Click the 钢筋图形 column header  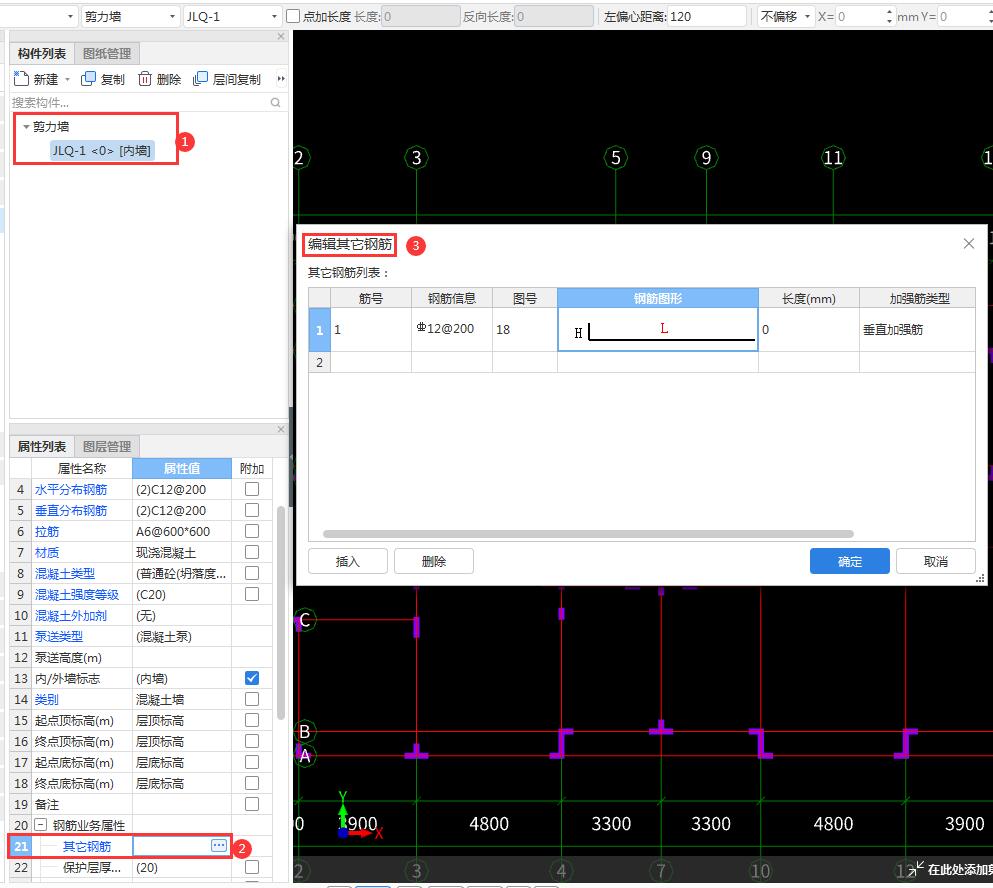click(658, 298)
